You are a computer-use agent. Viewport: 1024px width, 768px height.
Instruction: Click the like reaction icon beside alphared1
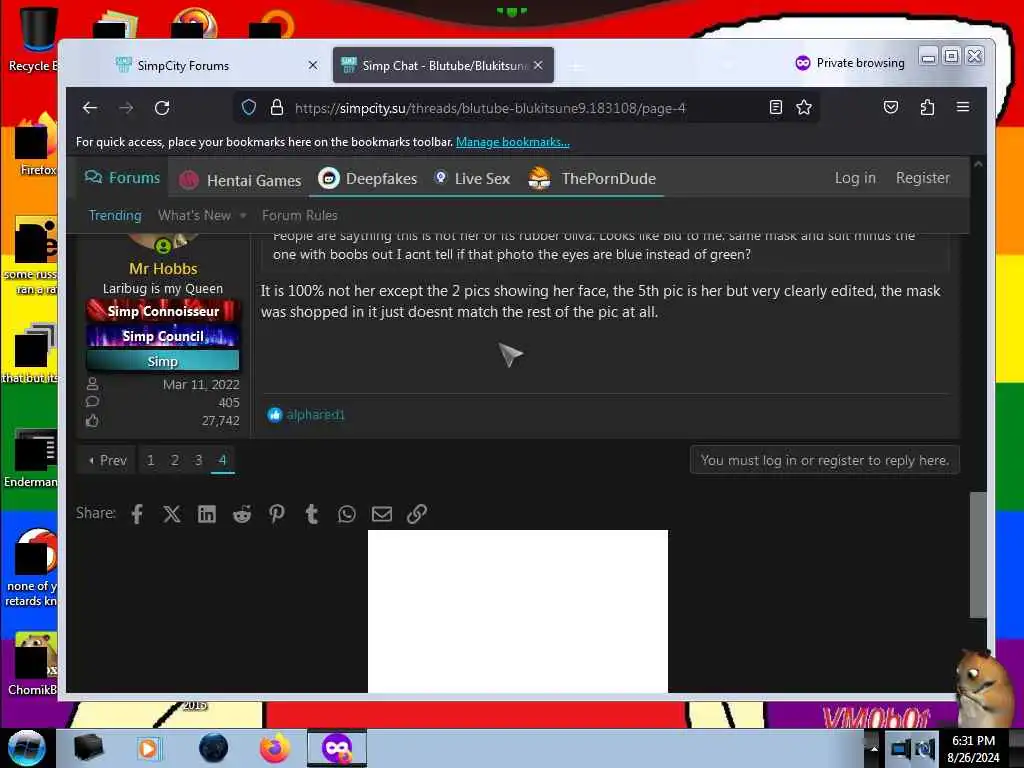tap(274, 415)
